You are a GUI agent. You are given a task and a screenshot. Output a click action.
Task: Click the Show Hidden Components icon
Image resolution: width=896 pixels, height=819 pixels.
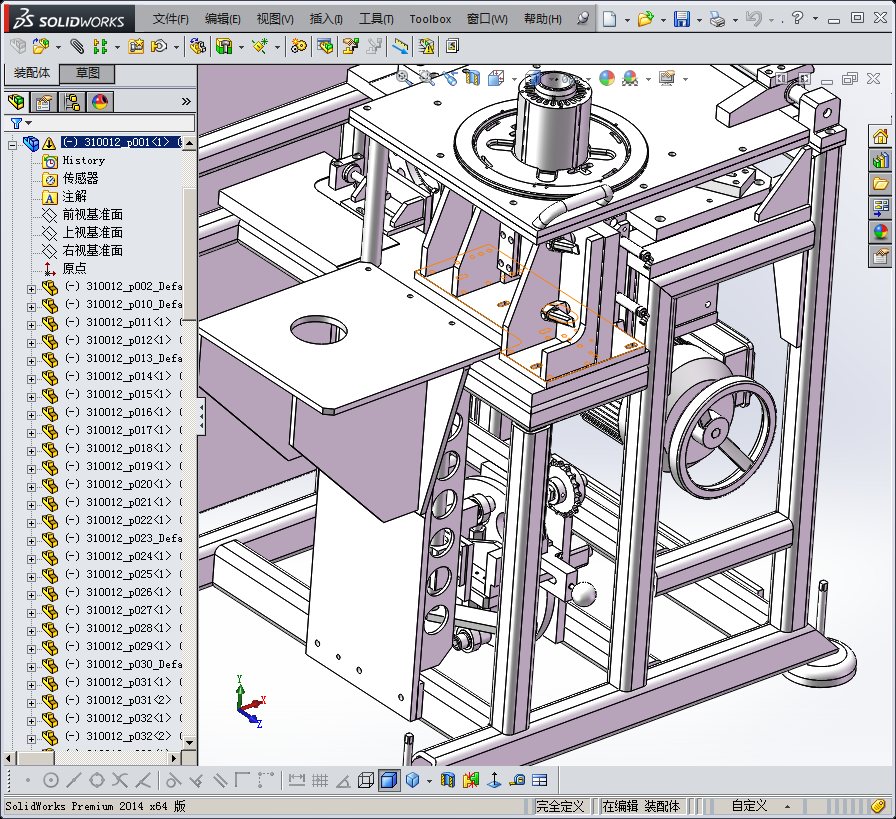(x=198, y=46)
